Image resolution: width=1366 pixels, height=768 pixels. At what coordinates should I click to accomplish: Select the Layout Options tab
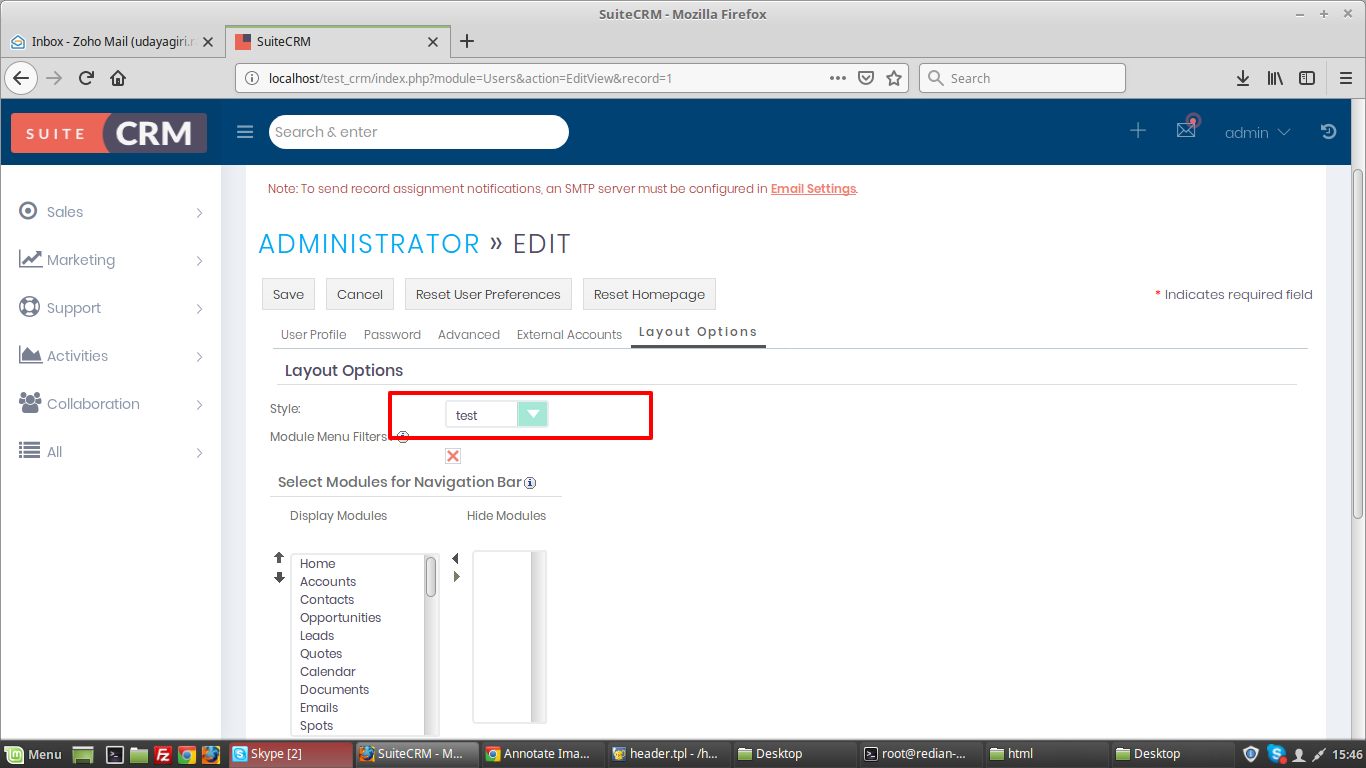[x=698, y=332]
